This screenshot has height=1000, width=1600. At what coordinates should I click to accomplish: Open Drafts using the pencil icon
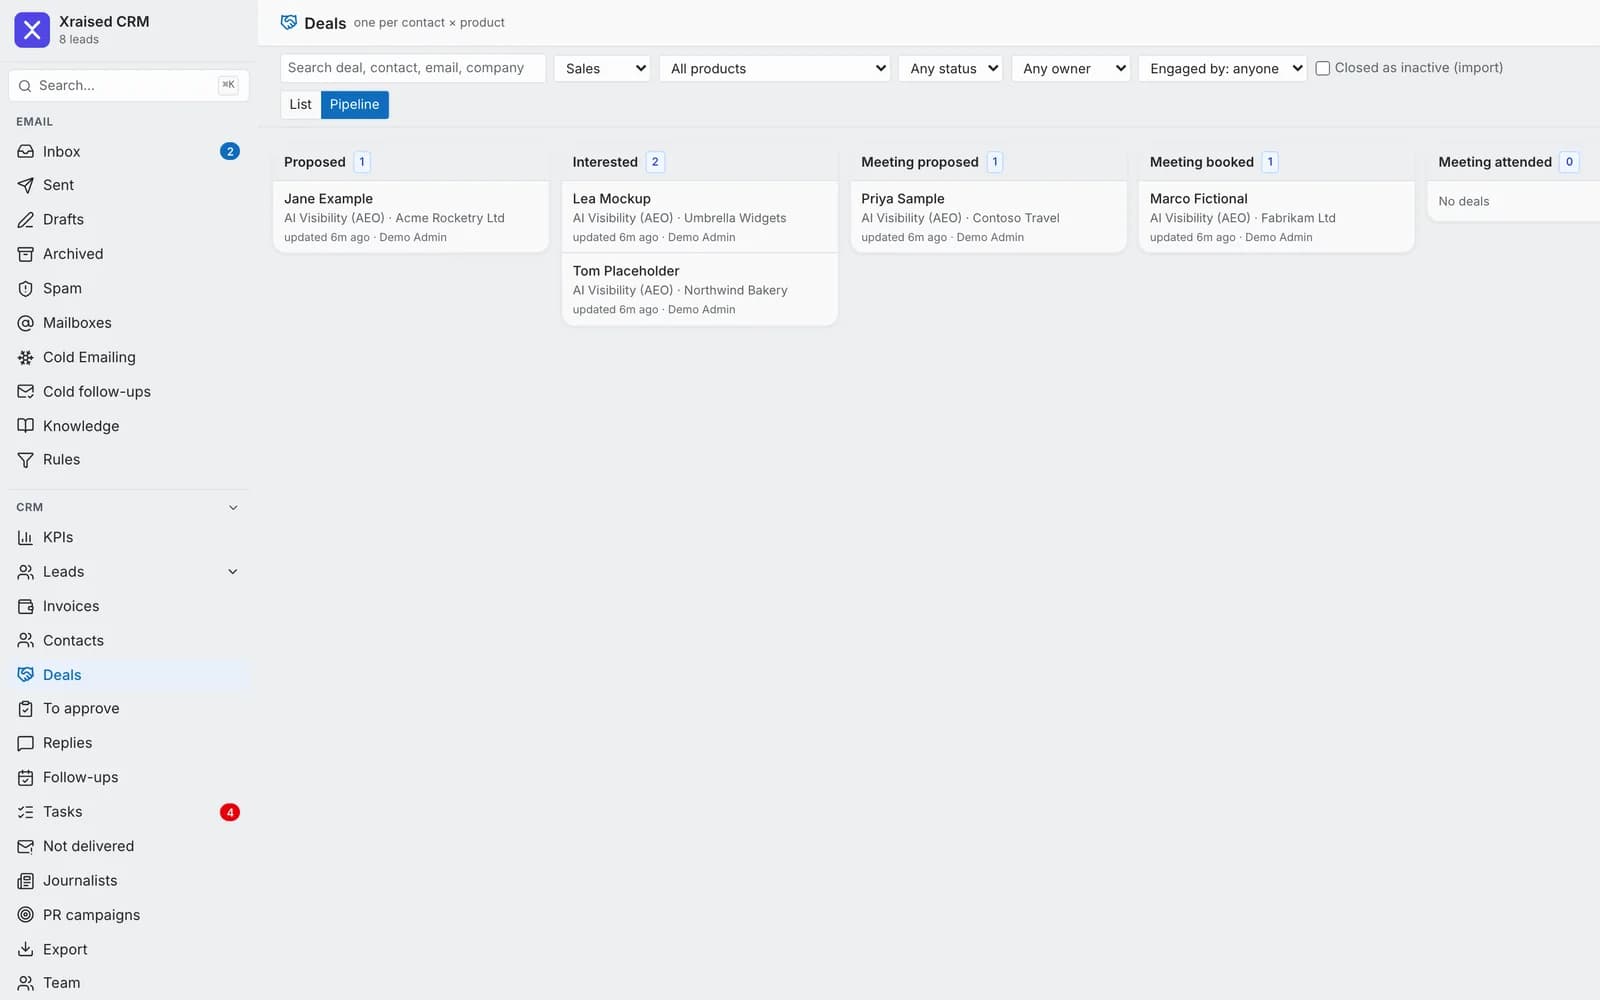coord(26,220)
